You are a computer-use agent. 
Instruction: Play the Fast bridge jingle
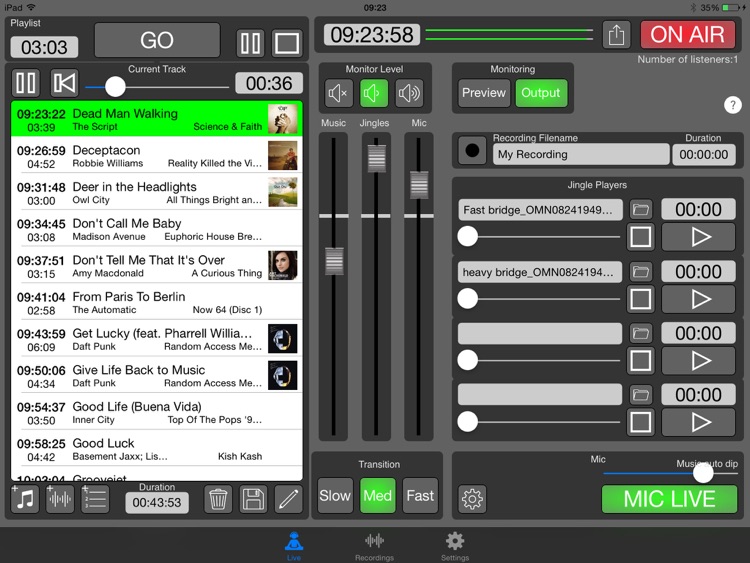tap(698, 237)
